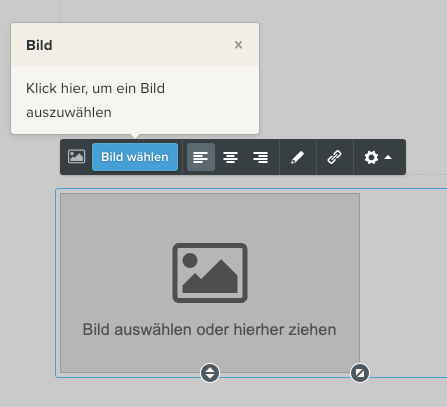
Task: Click 'Bild auswählen oder hierher ziehen' text
Action: click(x=209, y=330)
